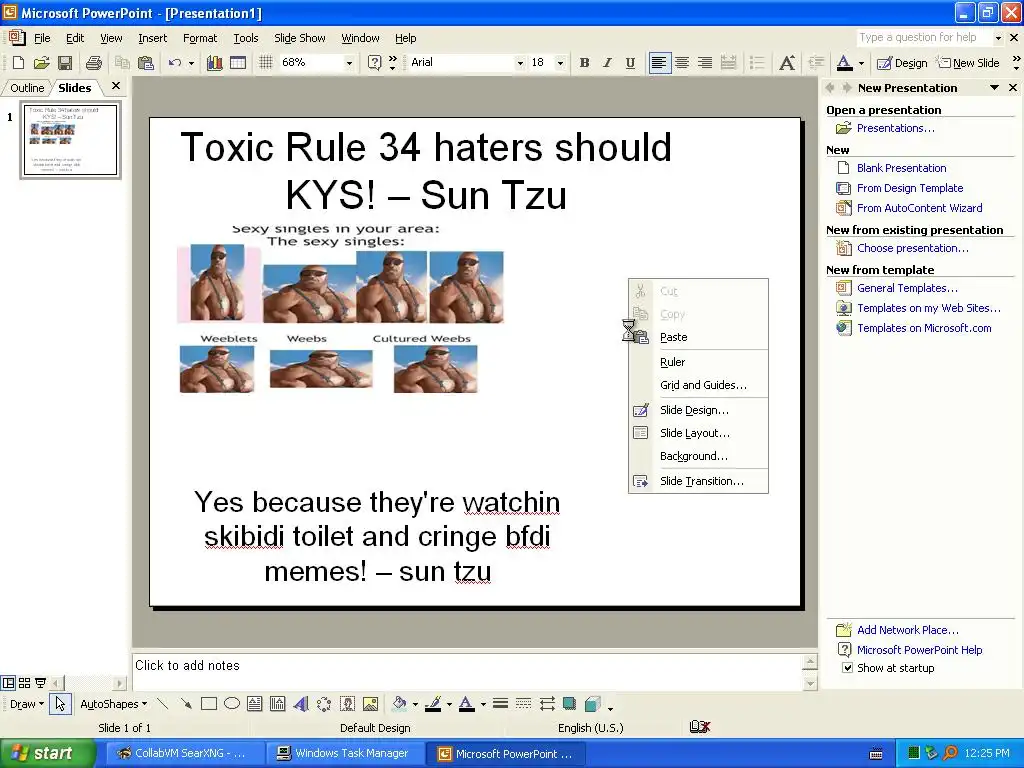The width and height of the screenshot is (1024, 768).
Task: Open 3-D Style options
Action: tap(593, 703)
